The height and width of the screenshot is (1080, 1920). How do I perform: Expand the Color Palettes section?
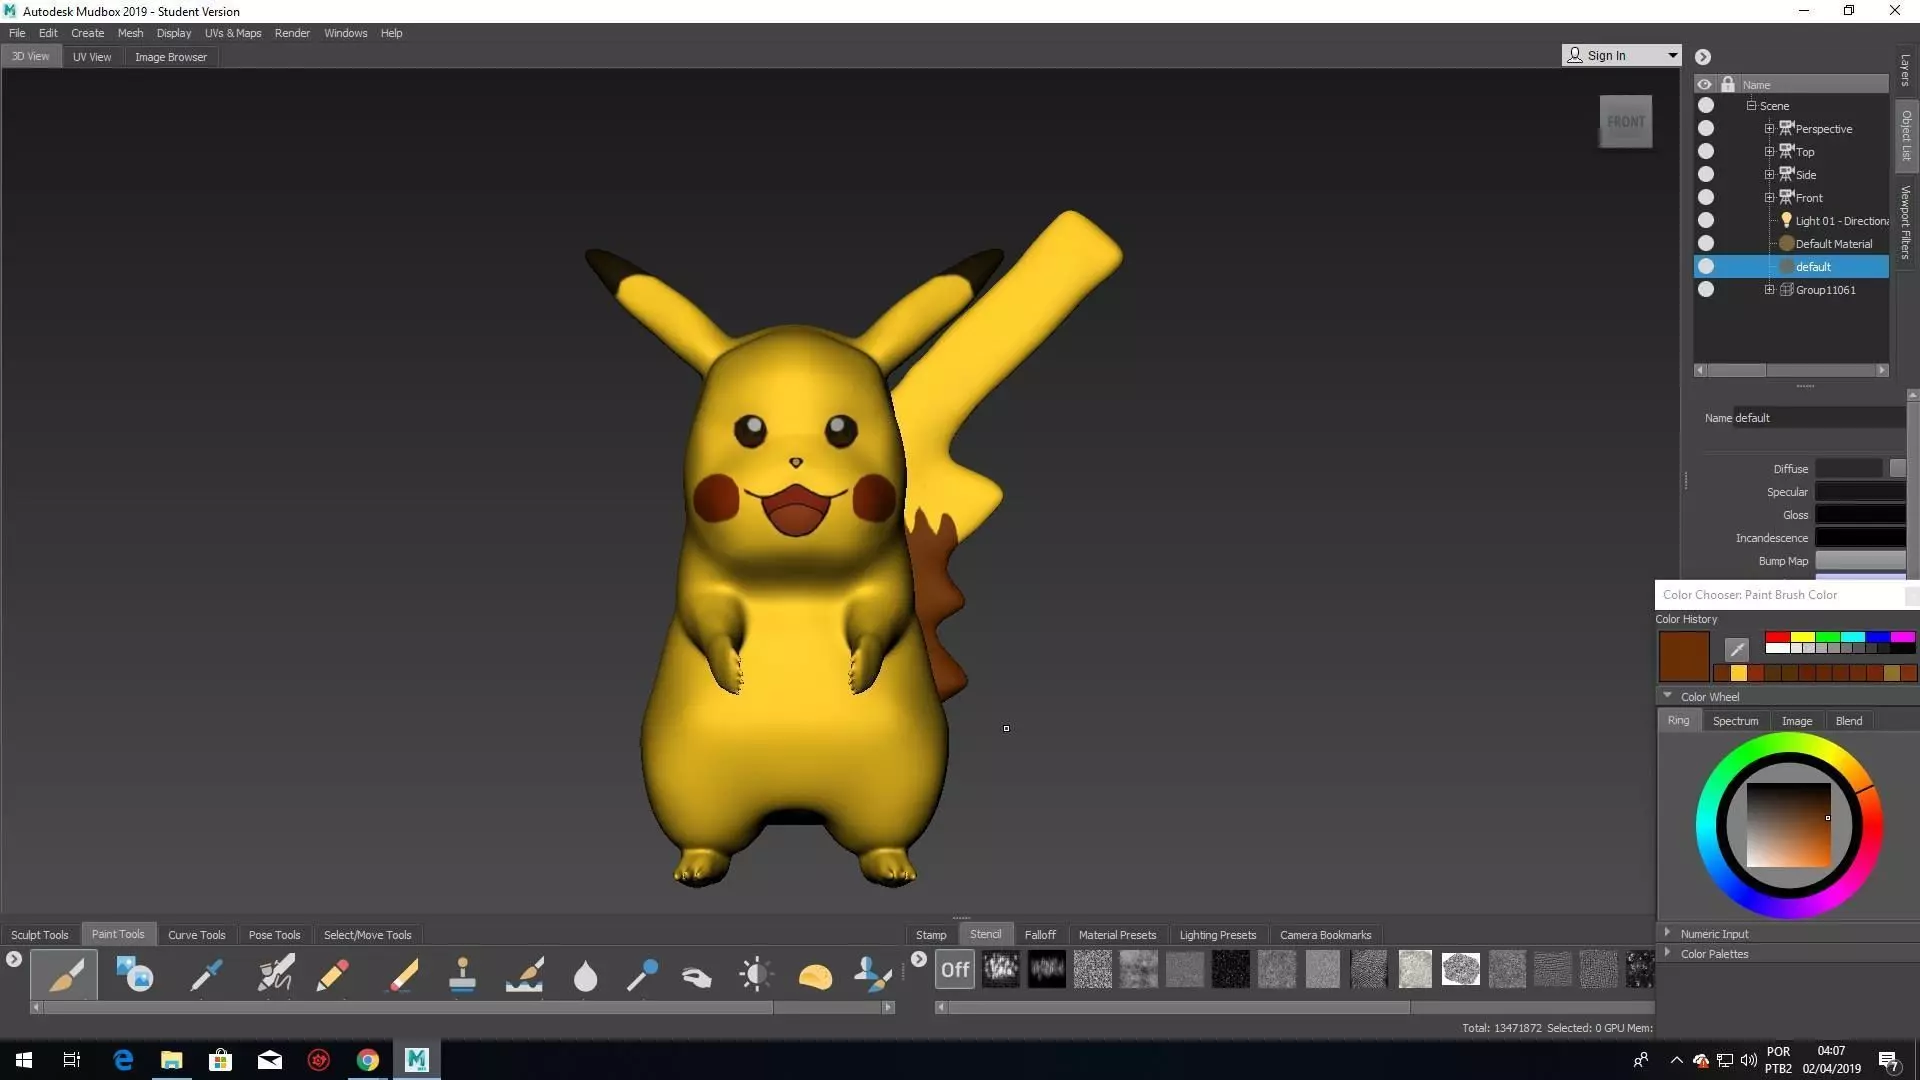[x=1667, y=953]
